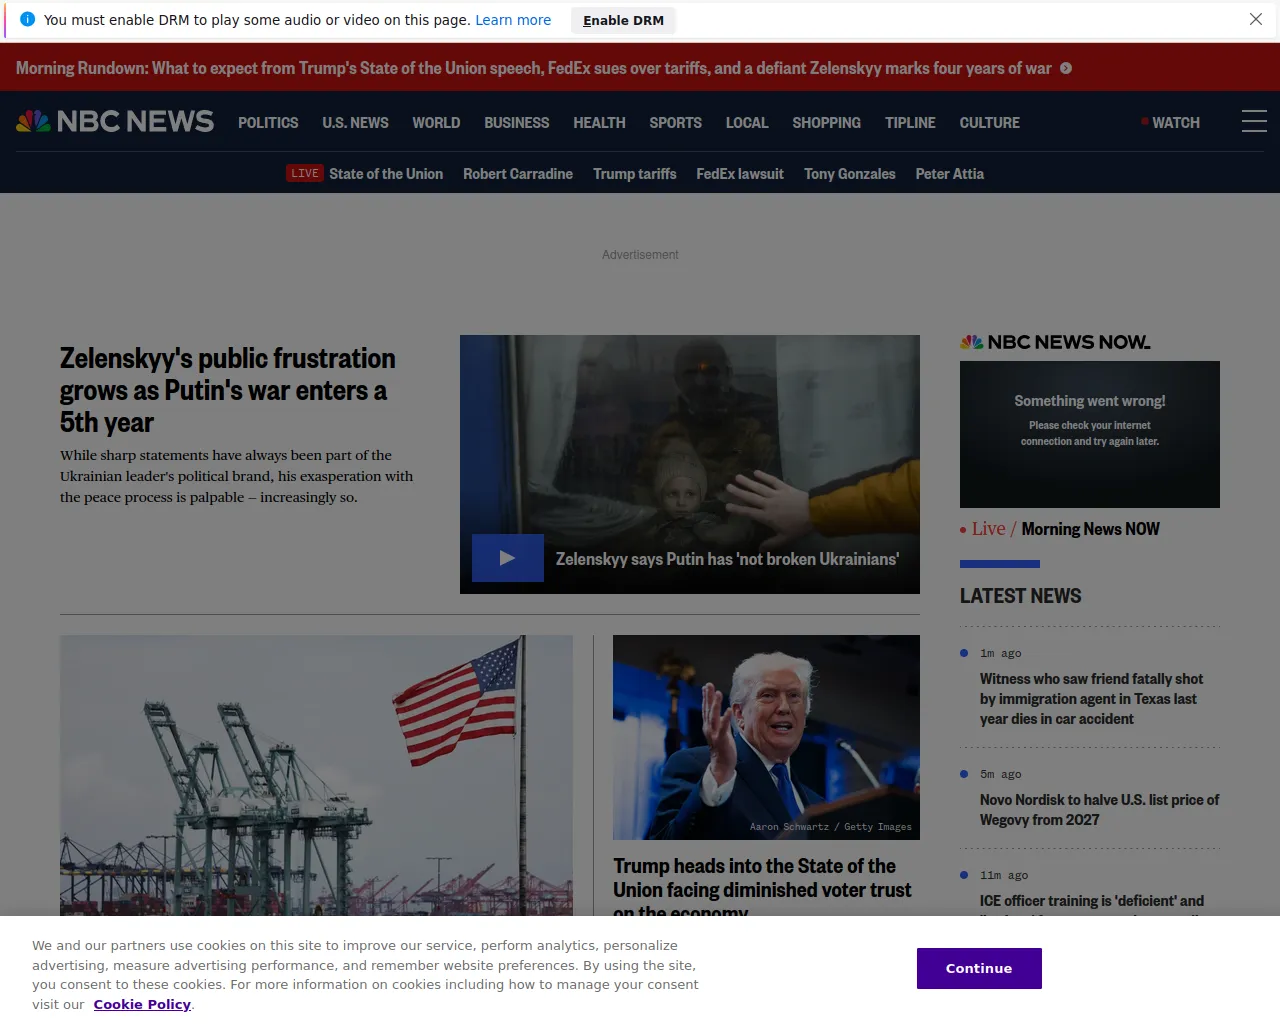
Task: Open the Robert Carradine topic
Action: coord(518,174)
